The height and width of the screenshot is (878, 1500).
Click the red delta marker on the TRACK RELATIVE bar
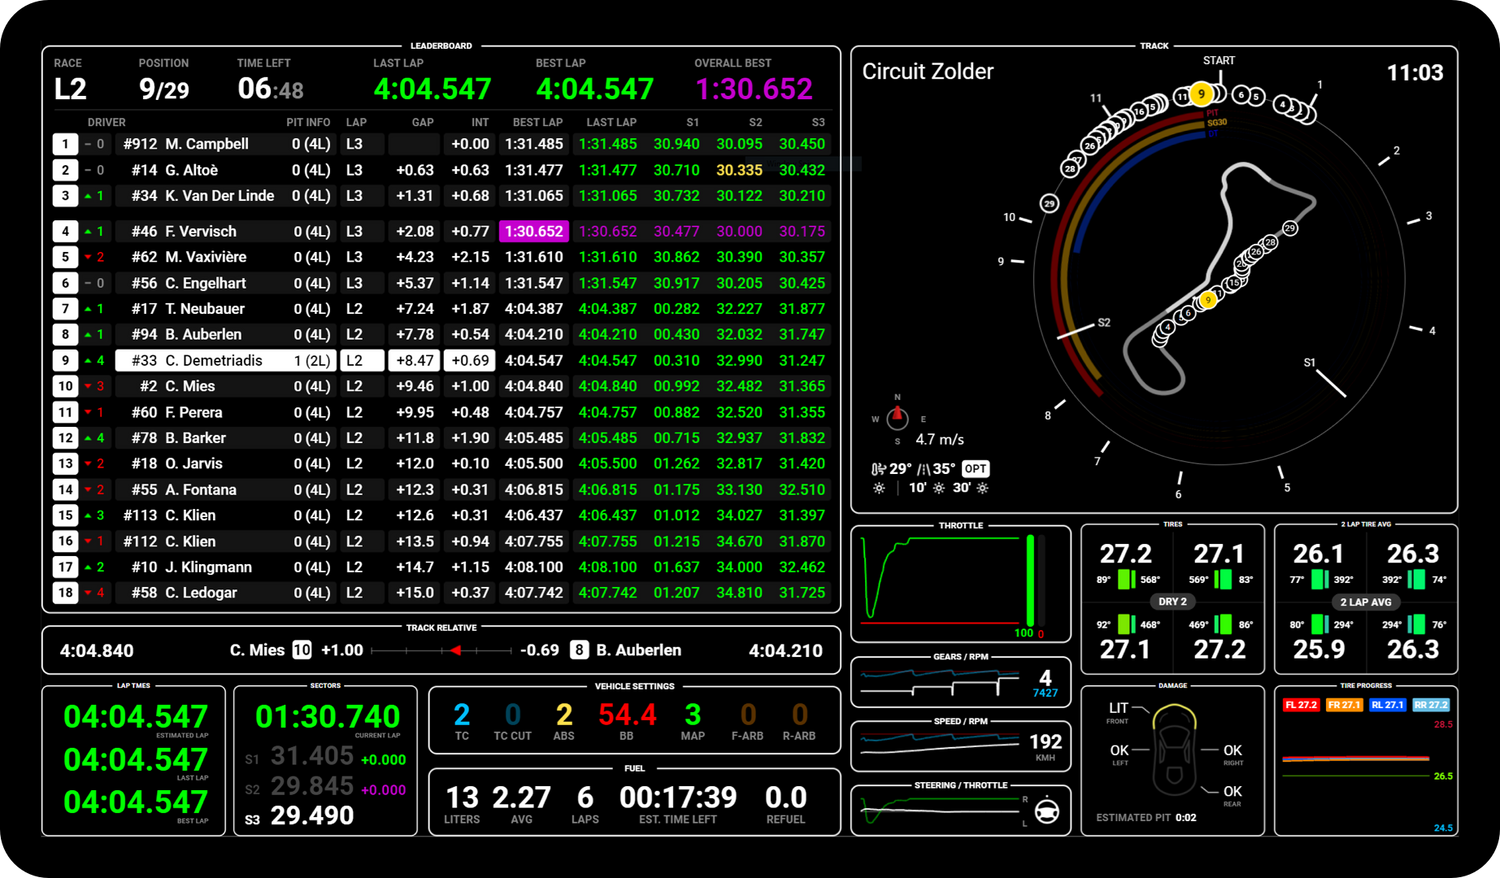456,650
